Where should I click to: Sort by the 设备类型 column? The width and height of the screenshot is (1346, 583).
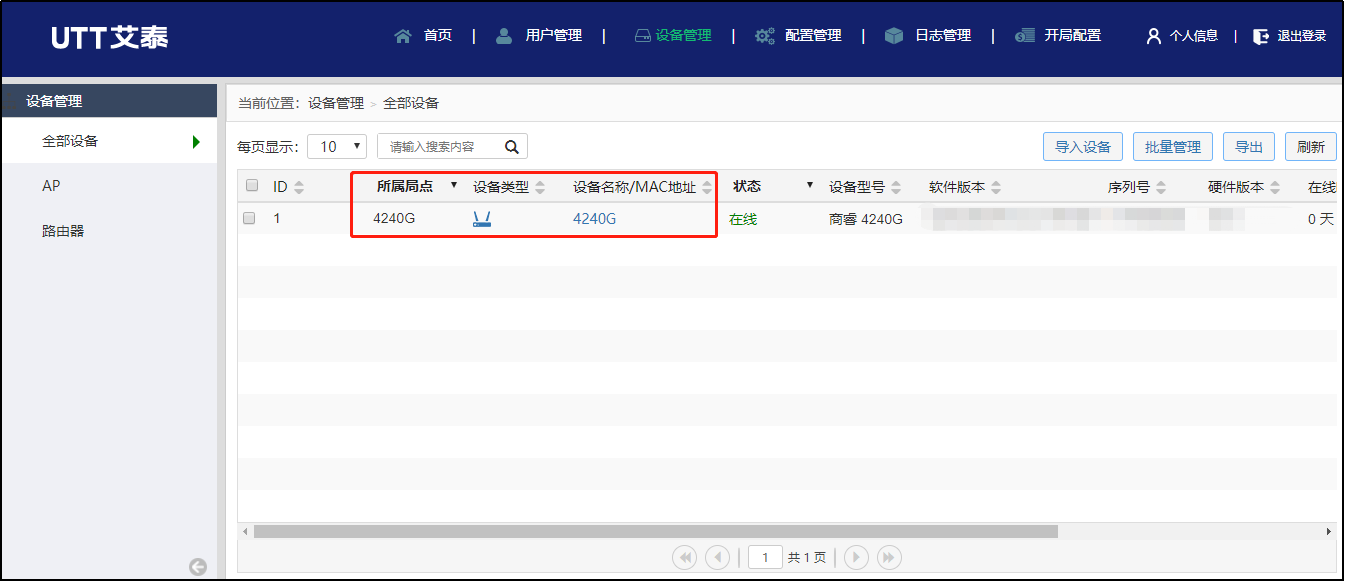[540, 187]
